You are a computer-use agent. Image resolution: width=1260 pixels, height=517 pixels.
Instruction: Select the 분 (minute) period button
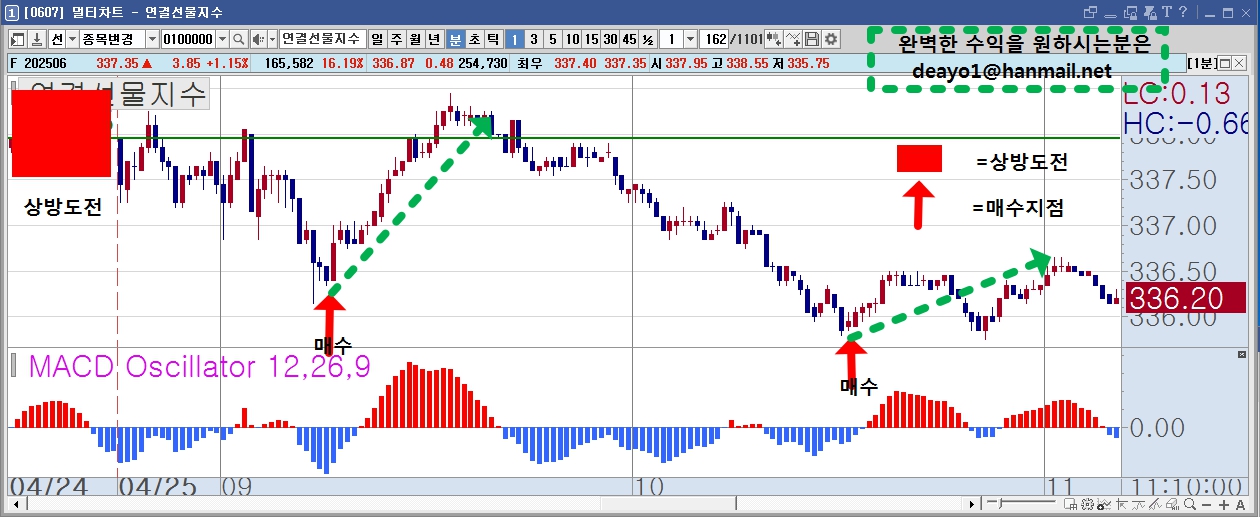click(455, 39)
